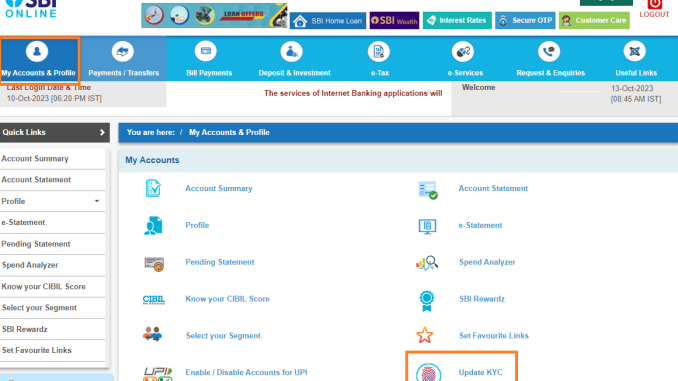Viewport: 678px width, 381px height.
Task: Click the SBI Rewardz badge icon
Action: tap(427, 301)
